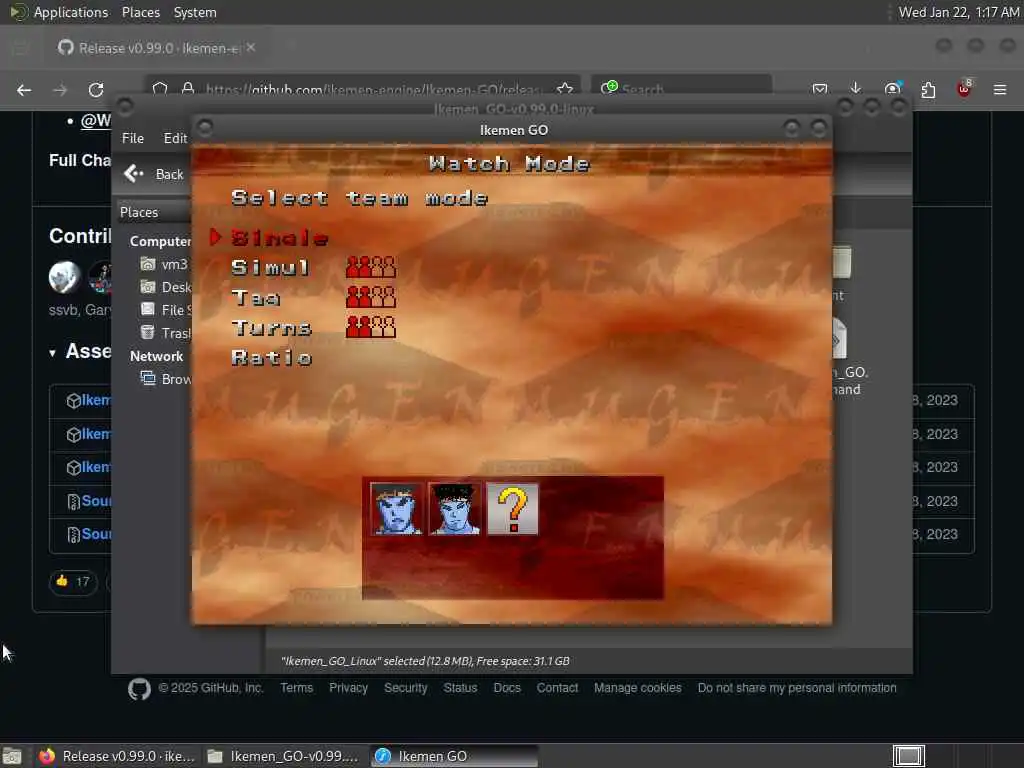Click the address bar site shield icon
Image resolution: width=1024 pixels, height=768 pixels.
[x=160, y=89]
